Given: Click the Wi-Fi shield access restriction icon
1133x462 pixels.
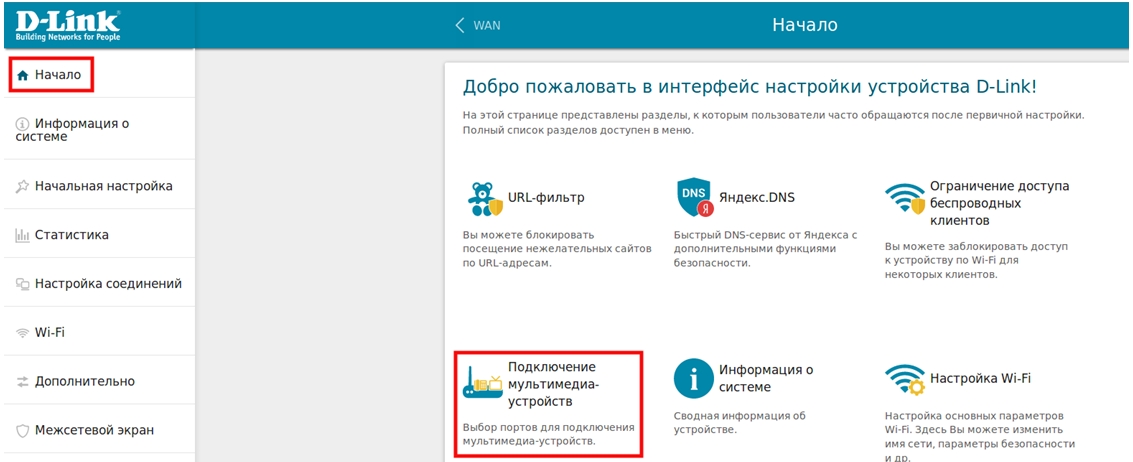Looking at the screenshot, I should (904, 200).
